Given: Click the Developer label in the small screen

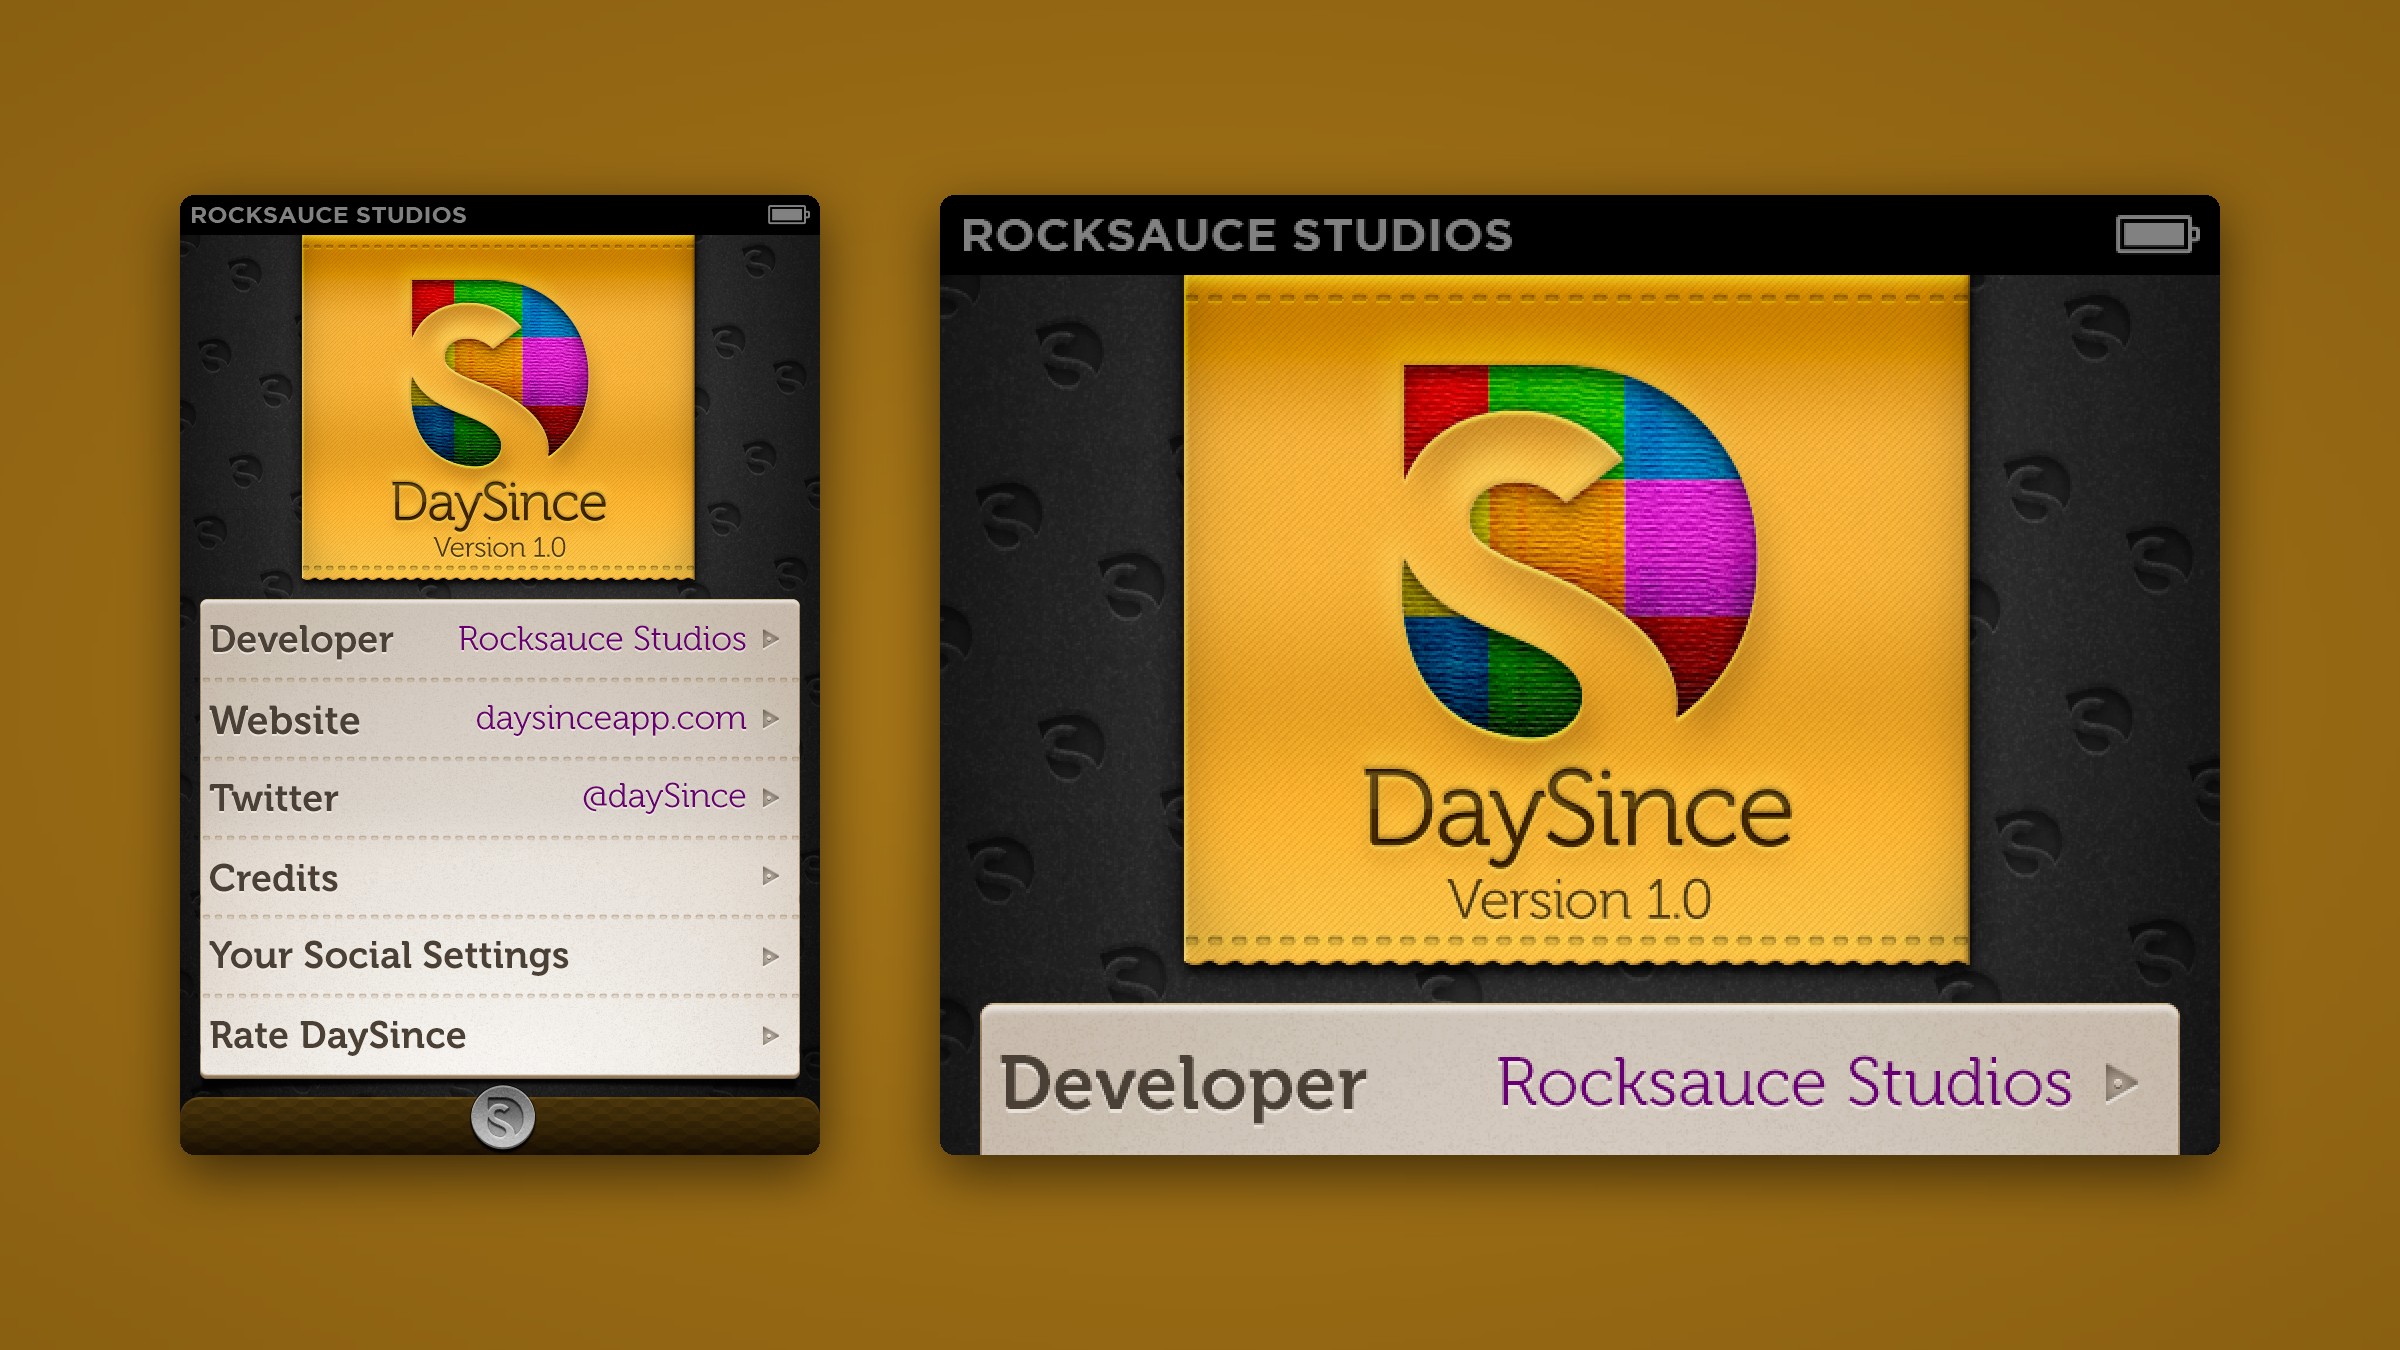Looking at the screenshot, I should tap(301, 640).
